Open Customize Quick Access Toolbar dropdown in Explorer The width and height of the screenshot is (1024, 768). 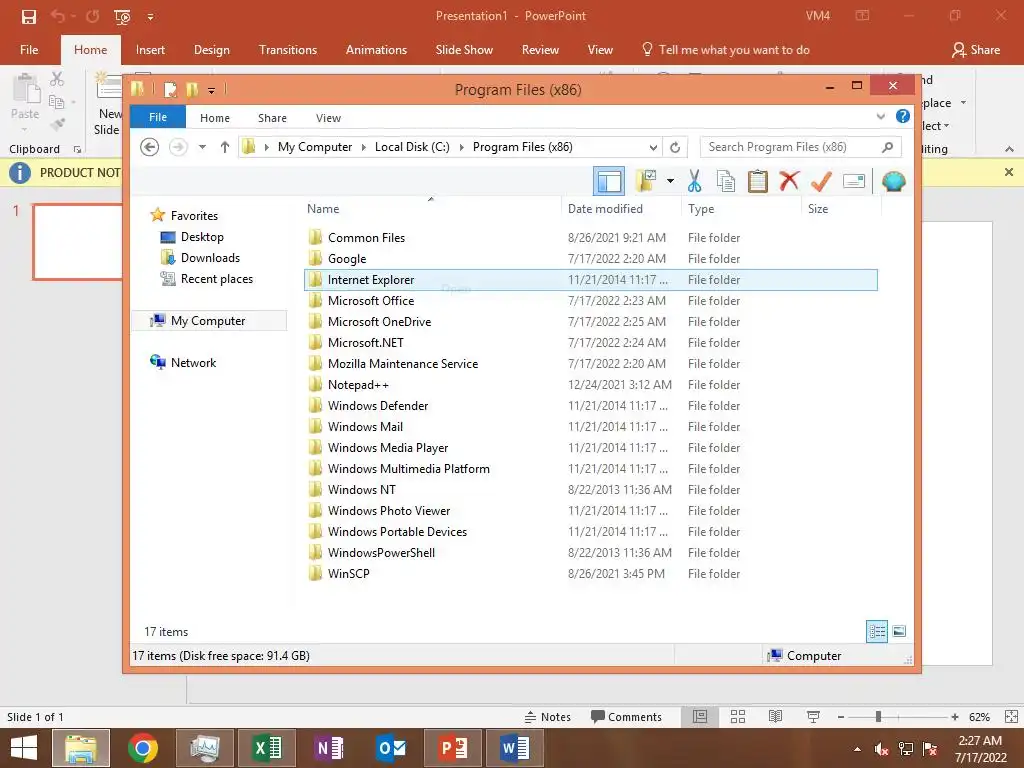click(211, 90)
